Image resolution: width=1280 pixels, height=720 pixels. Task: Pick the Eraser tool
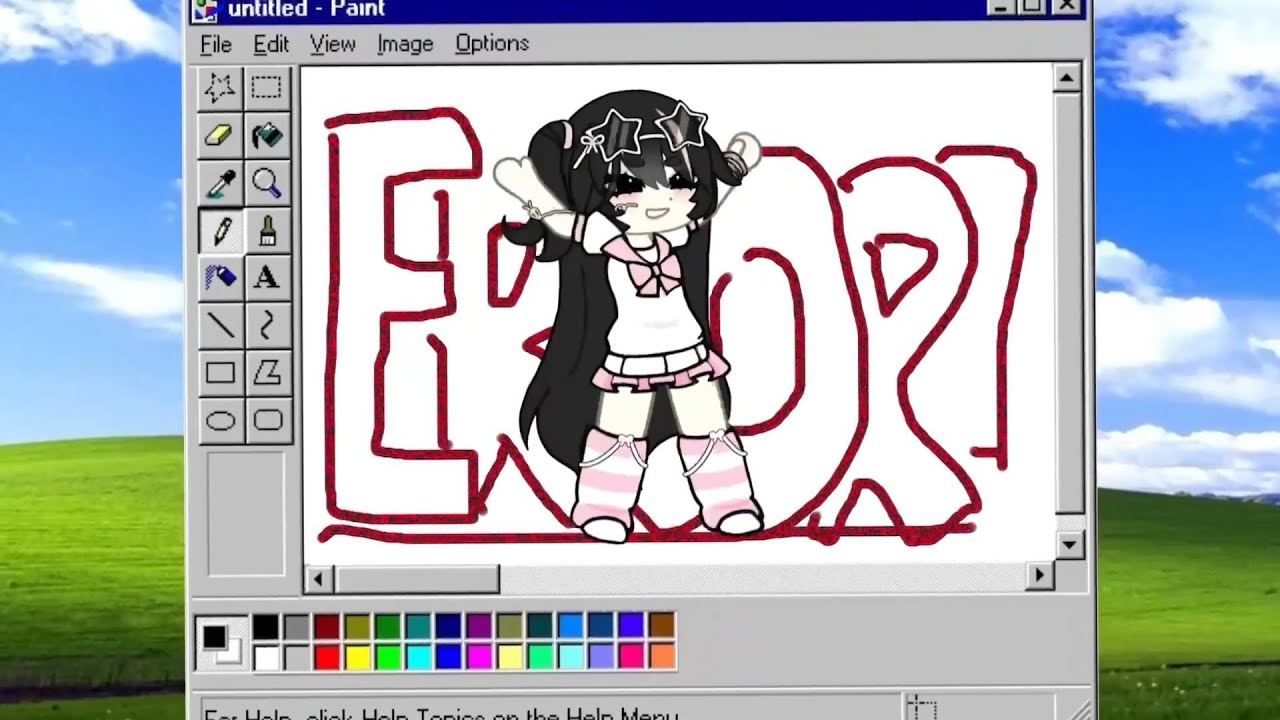[220, 135]
